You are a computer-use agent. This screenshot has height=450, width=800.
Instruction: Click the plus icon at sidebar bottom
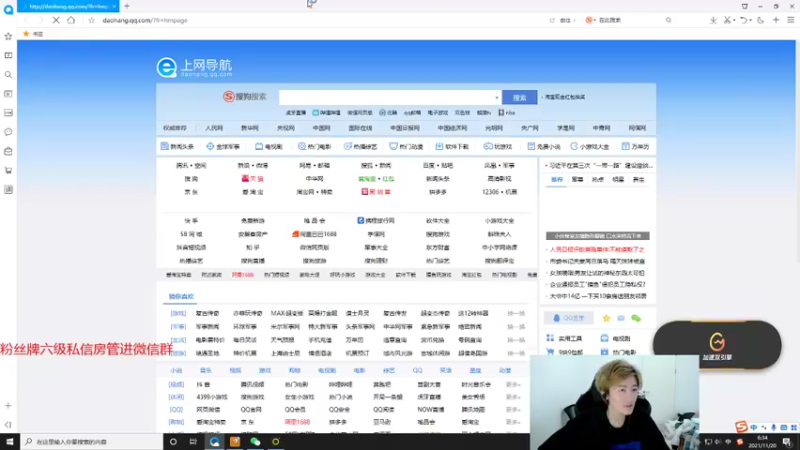tap(8, 406)
